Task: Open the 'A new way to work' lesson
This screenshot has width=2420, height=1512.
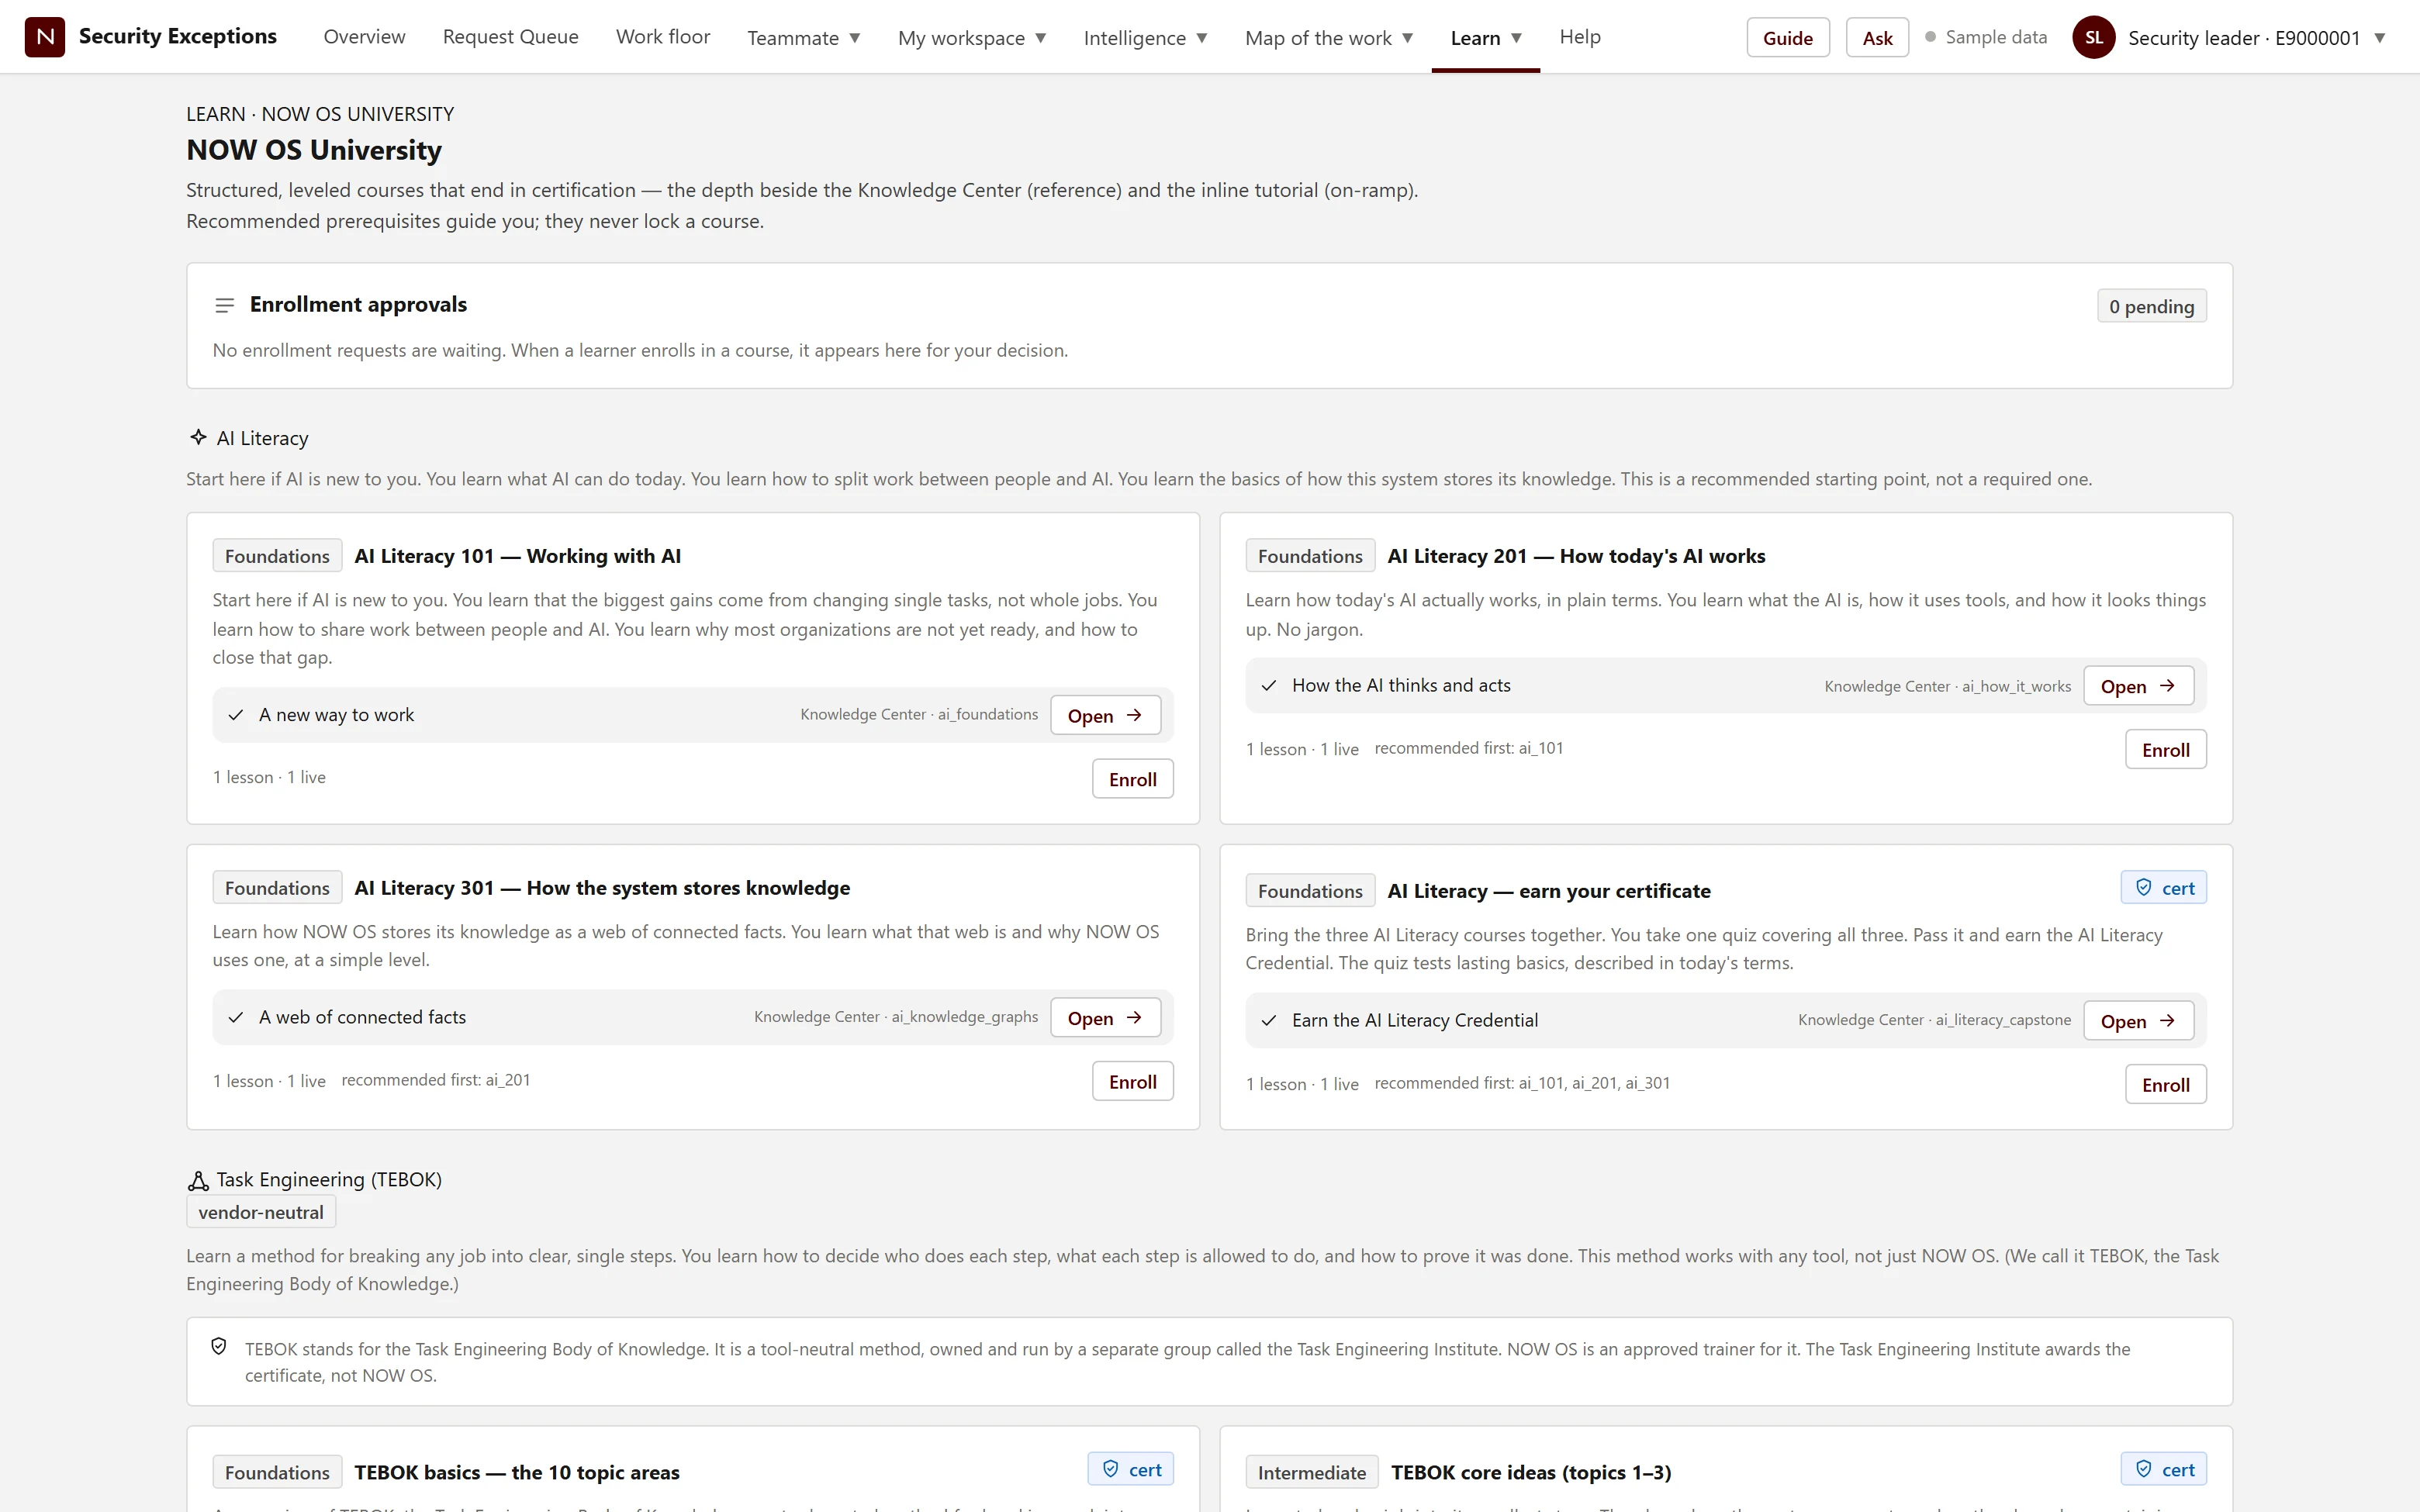Action: pyautogui.click(x=1105, y=716)
